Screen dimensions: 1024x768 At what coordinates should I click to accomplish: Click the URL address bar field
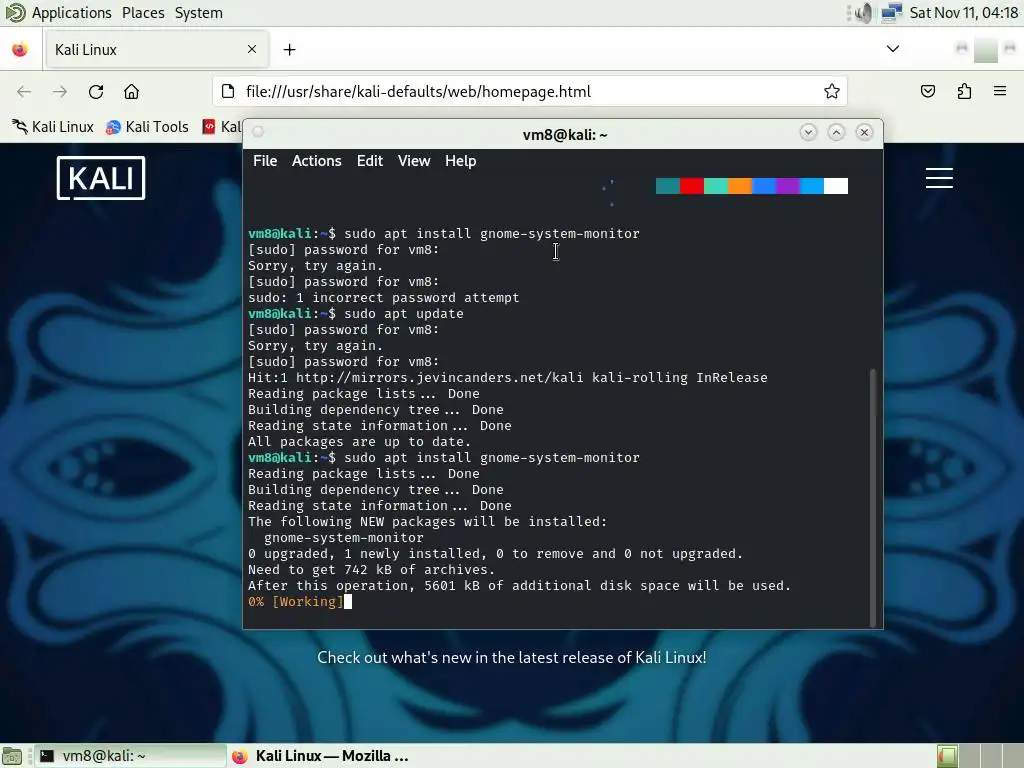click(529, 91)
